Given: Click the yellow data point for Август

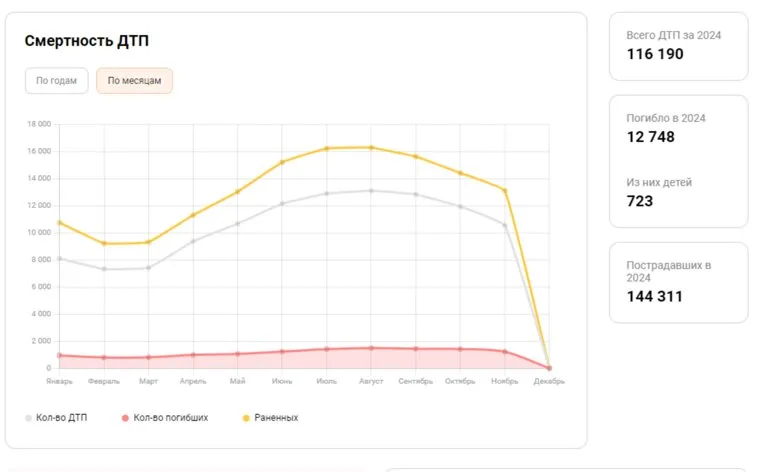Looking at the screenshot, I should 371,147.
